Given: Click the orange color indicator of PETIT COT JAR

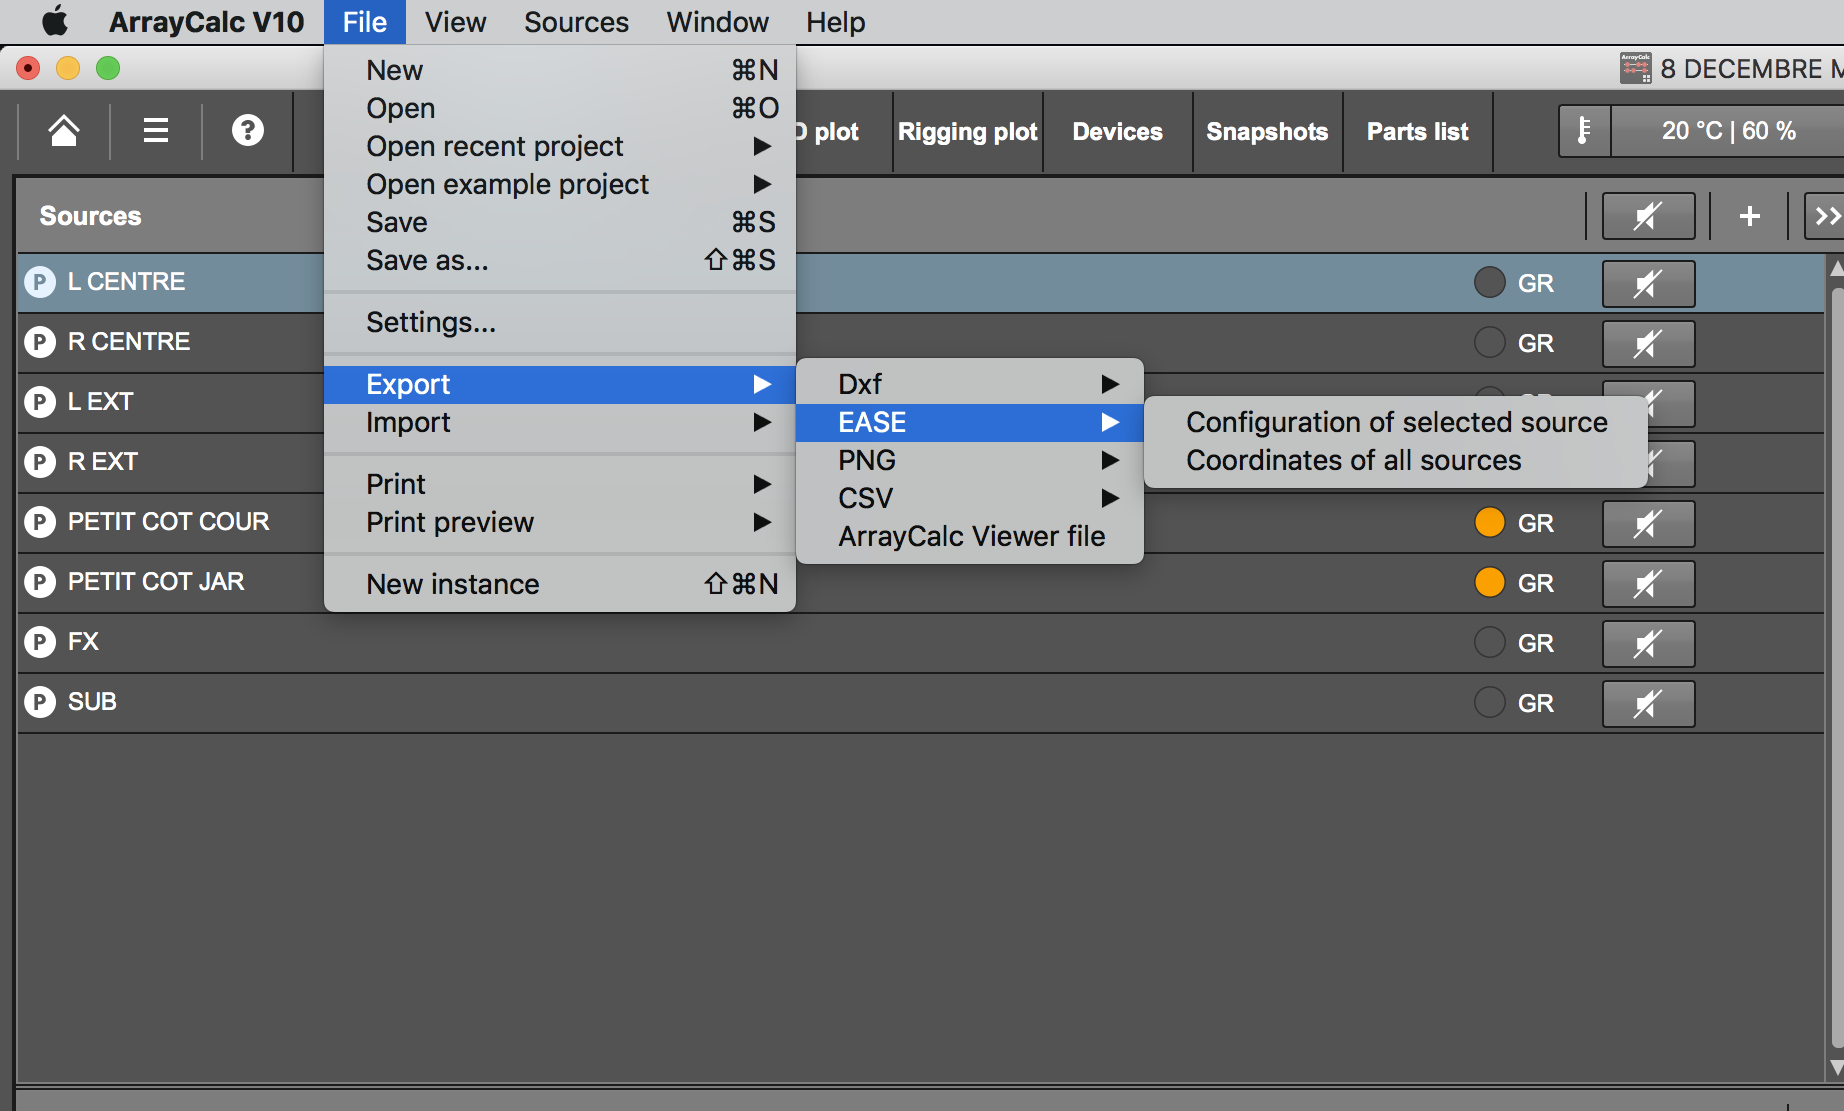Looking at the screenshot, I should [1489, 582].
